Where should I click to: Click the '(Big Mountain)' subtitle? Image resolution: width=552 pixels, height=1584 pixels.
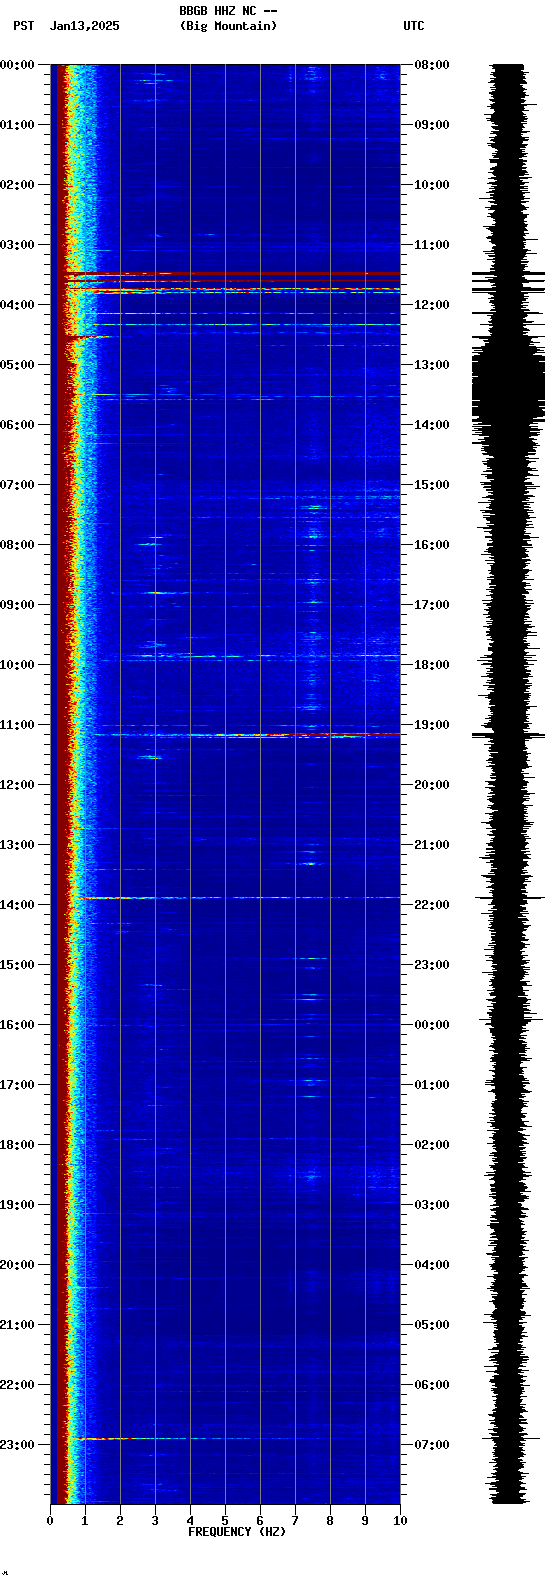[228, 26]
